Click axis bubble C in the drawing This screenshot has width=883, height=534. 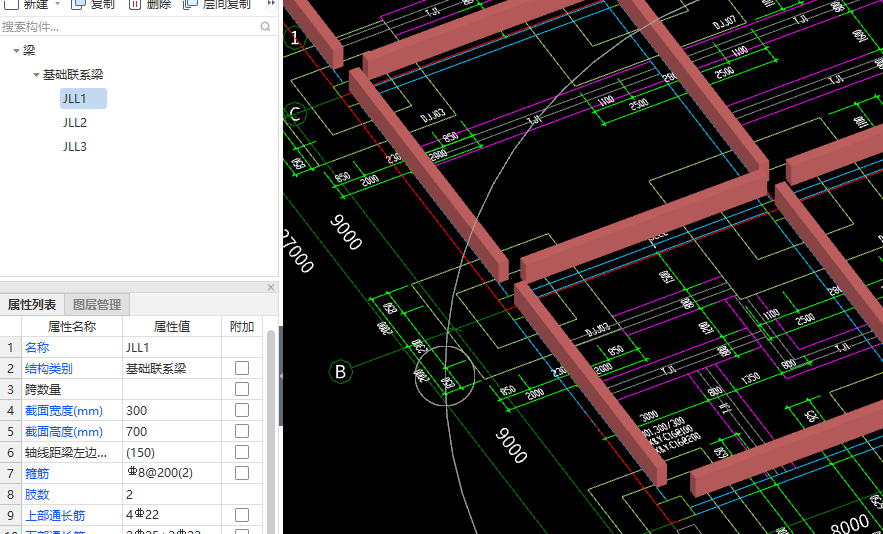coord(295,114)
